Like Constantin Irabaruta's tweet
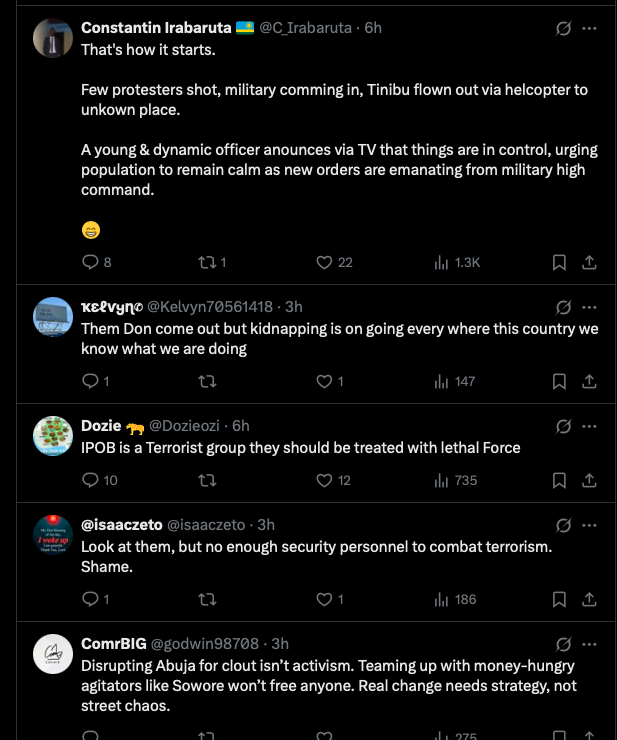This screenshot has width=617, height=740. pos(324,263)
